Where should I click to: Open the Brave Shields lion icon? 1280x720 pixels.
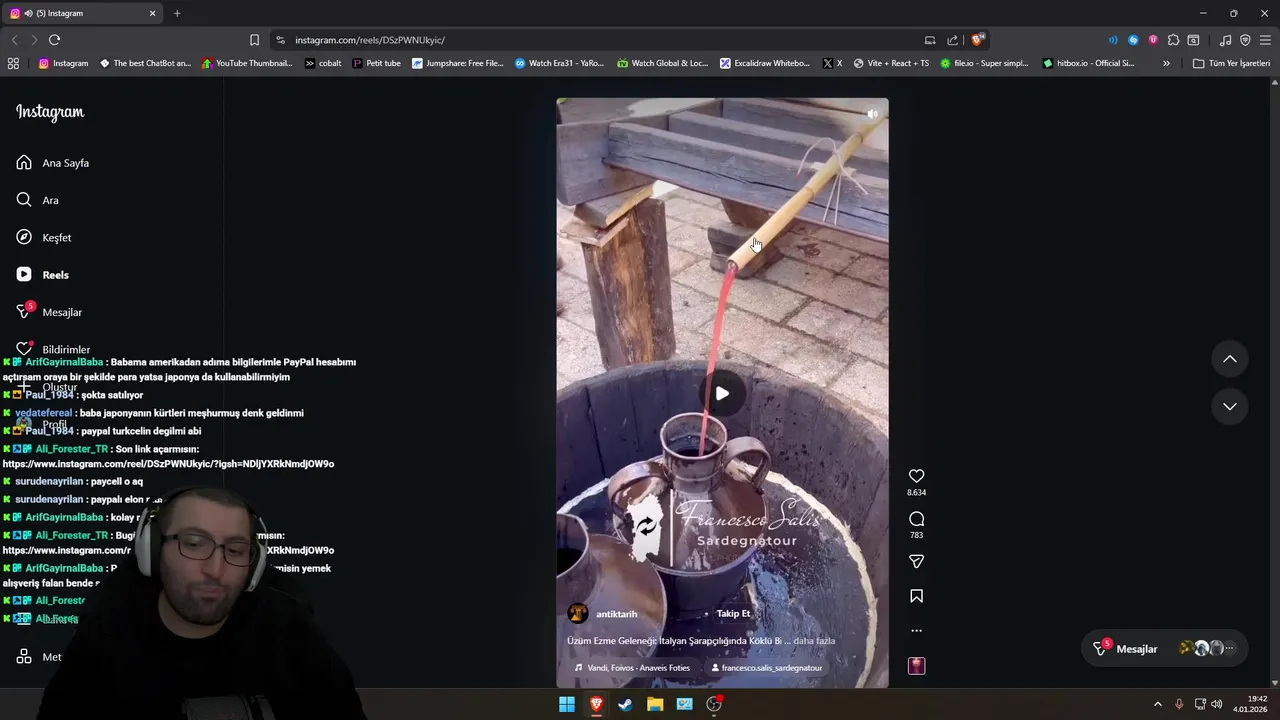pos(977,40)
